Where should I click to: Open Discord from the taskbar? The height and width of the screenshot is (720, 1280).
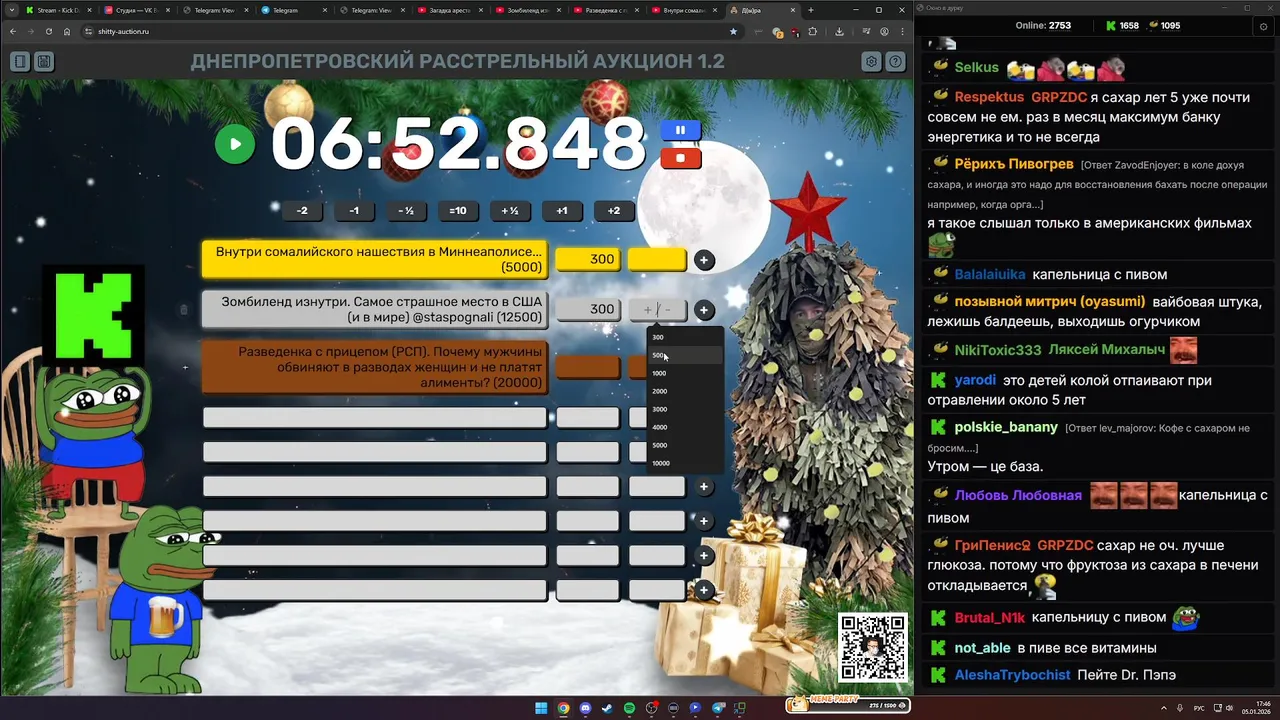585,708
